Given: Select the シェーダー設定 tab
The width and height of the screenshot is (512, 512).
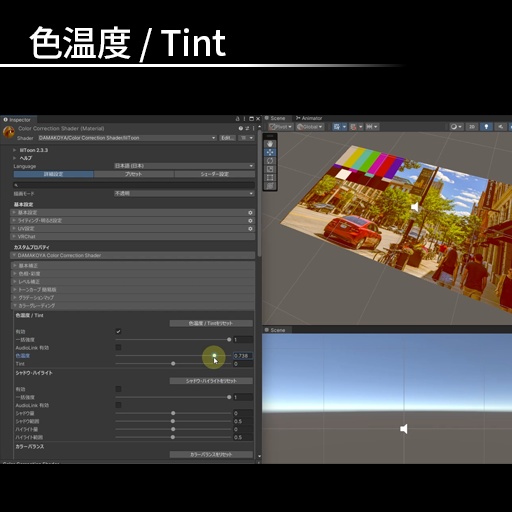Looking at the screenshot, I should (x=215, y=174).
